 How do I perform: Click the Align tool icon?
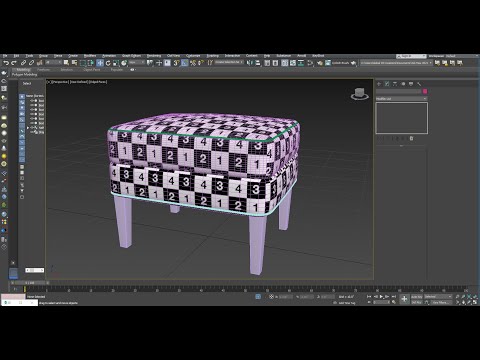[258, 63]
